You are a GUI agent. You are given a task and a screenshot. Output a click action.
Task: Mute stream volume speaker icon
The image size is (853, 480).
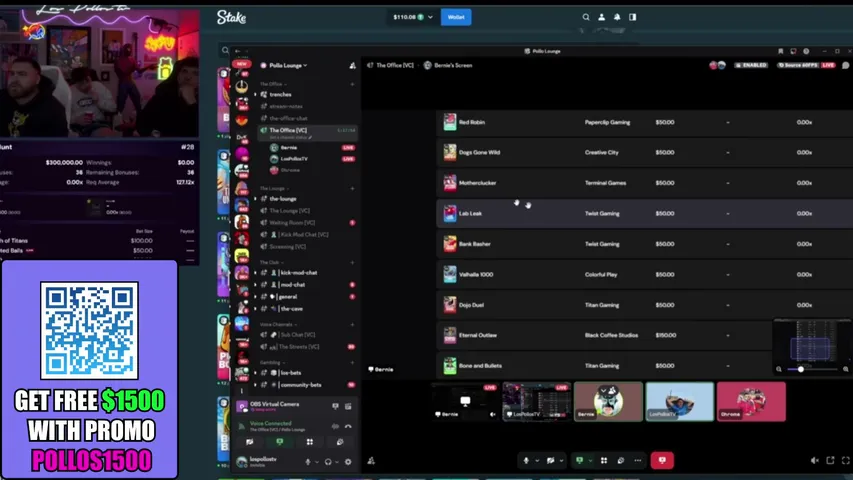click(814, 460)
